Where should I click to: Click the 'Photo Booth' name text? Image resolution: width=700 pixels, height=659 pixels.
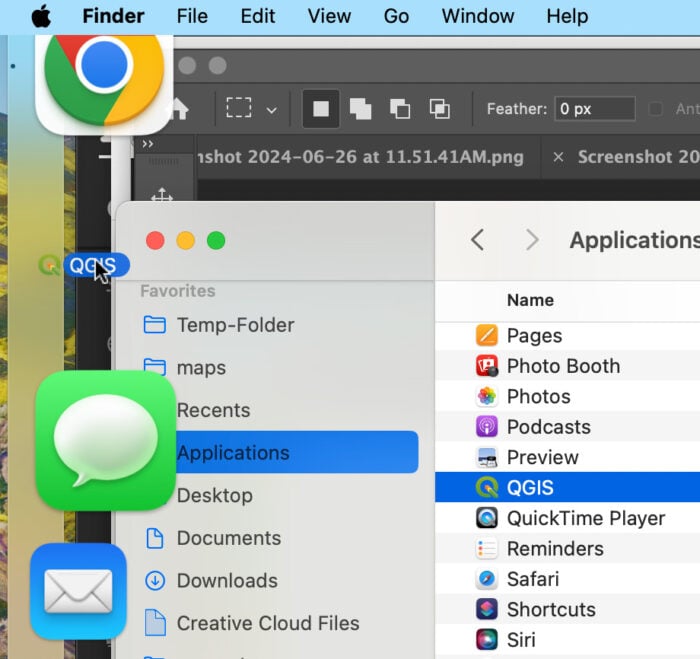click(x=563, y=366)
